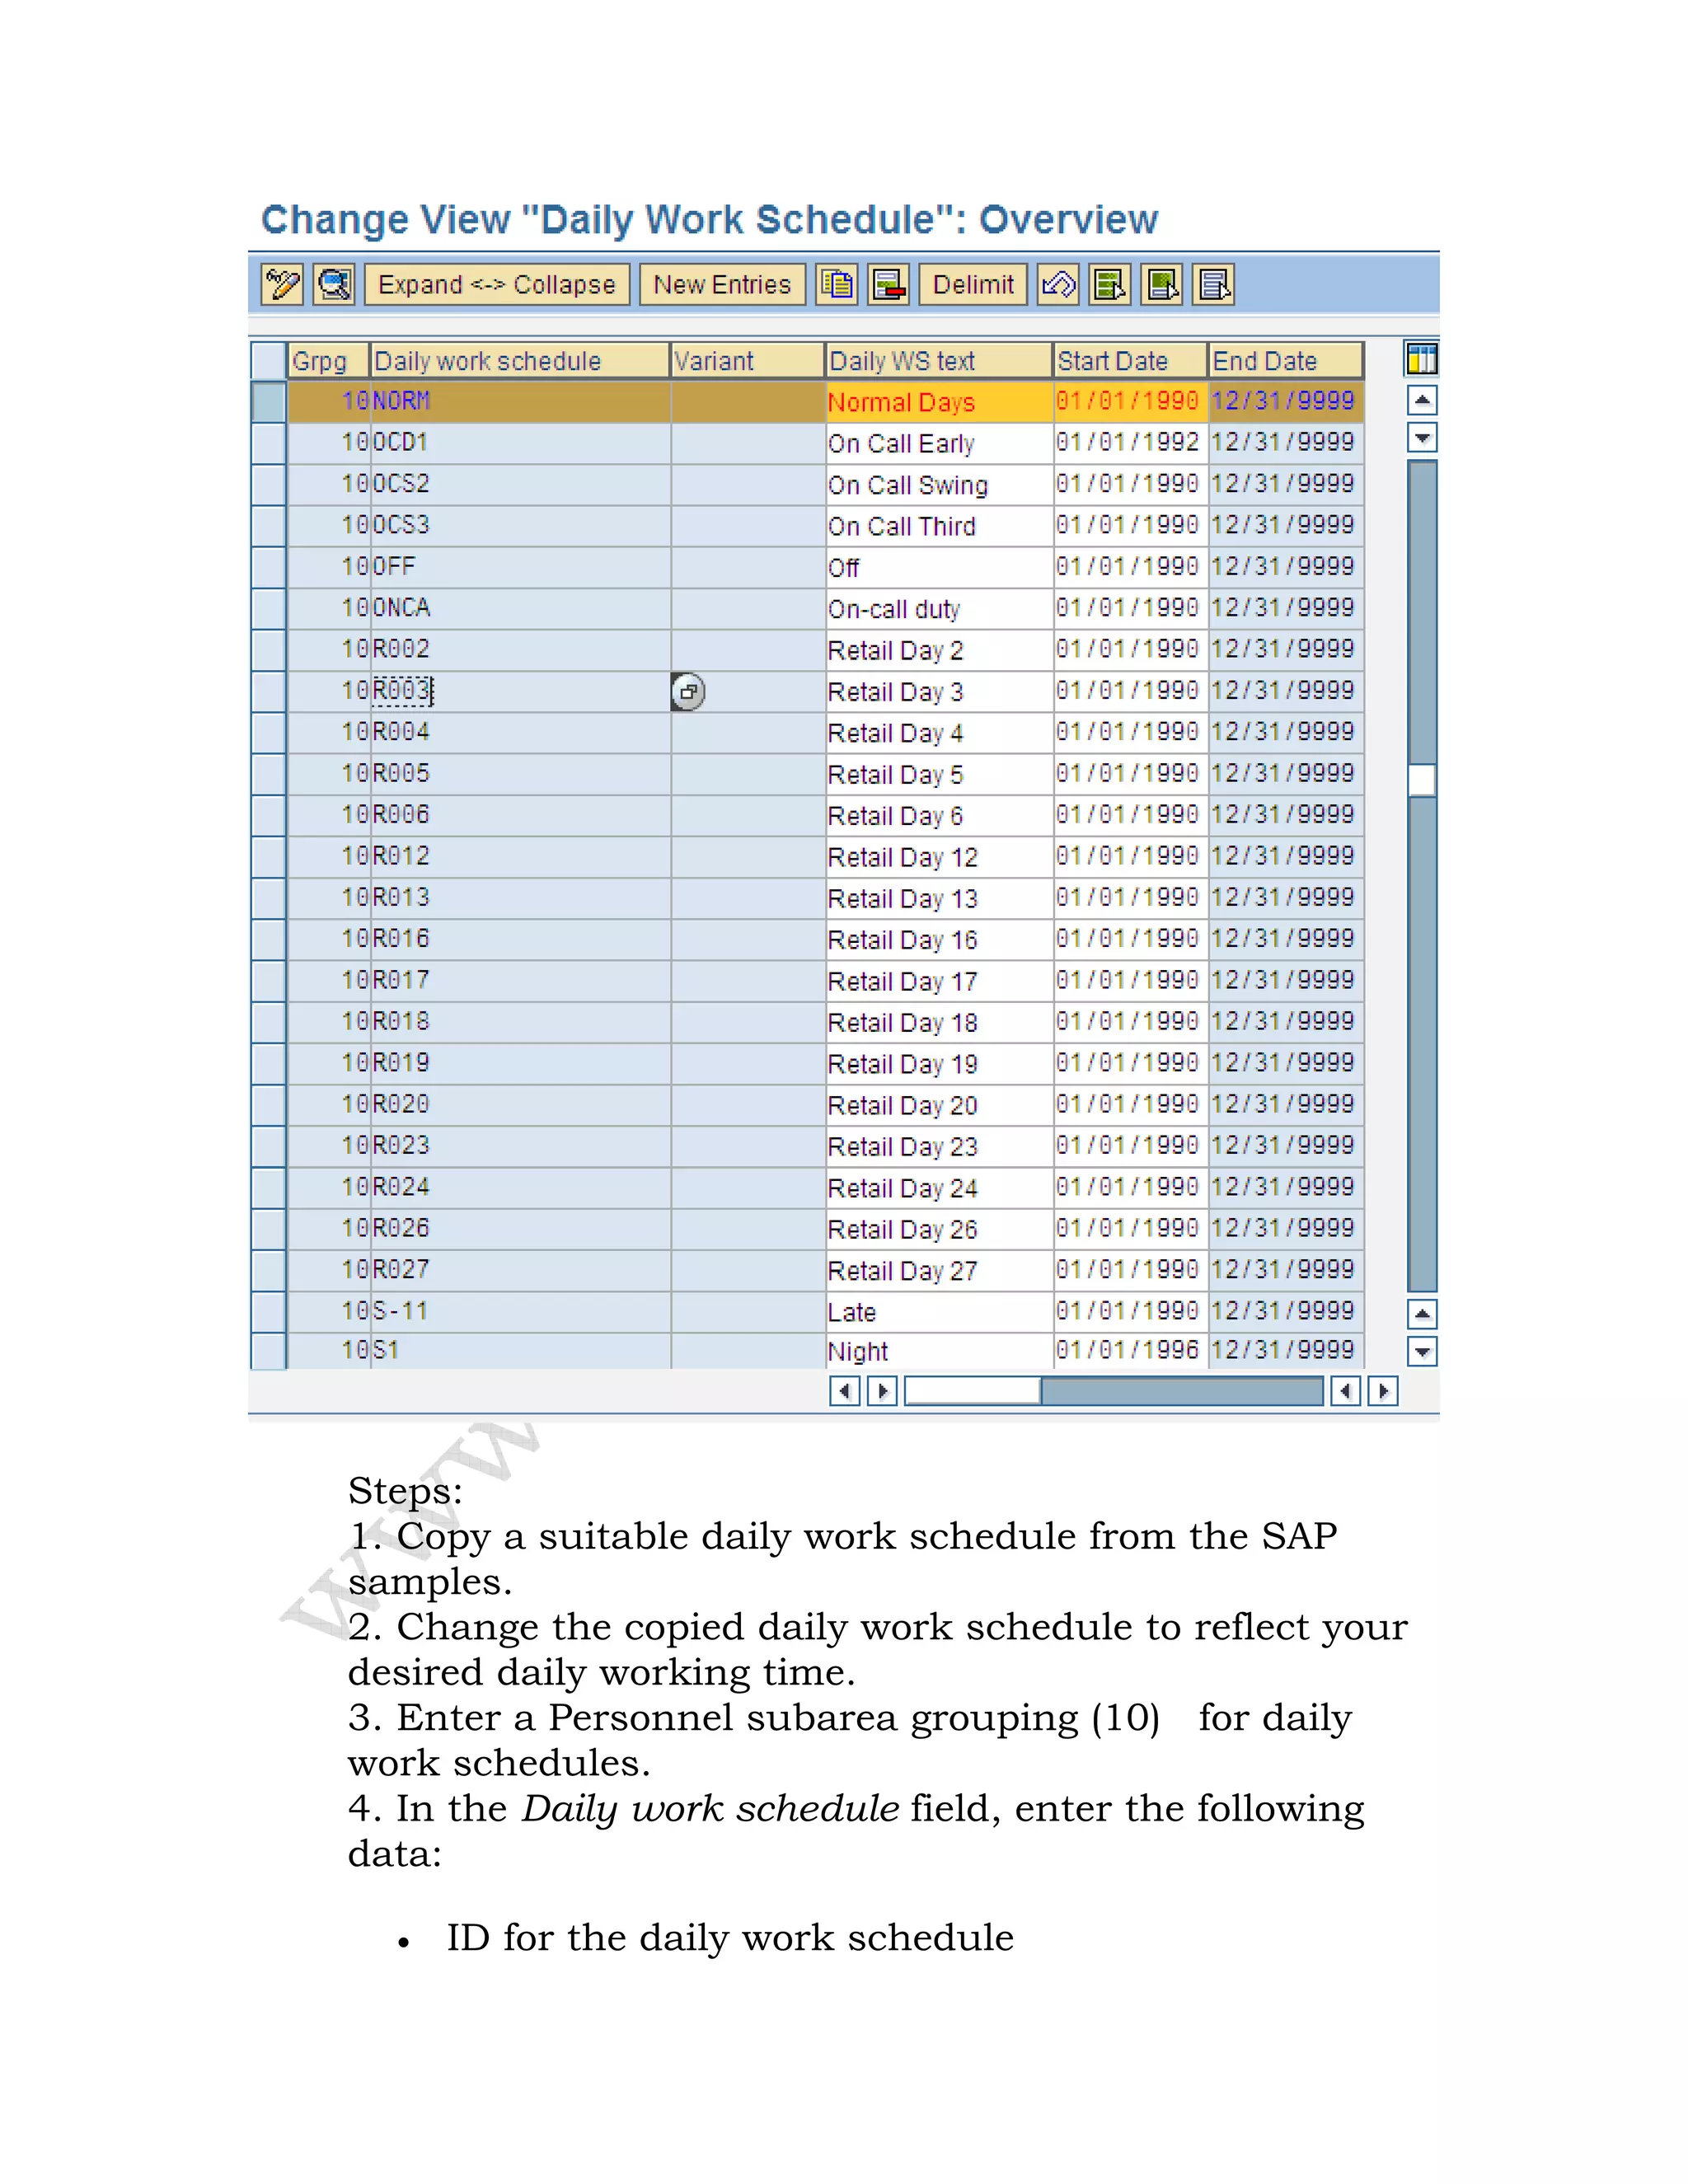
Task: Select the row selector for R004
Action: [268, 733]
